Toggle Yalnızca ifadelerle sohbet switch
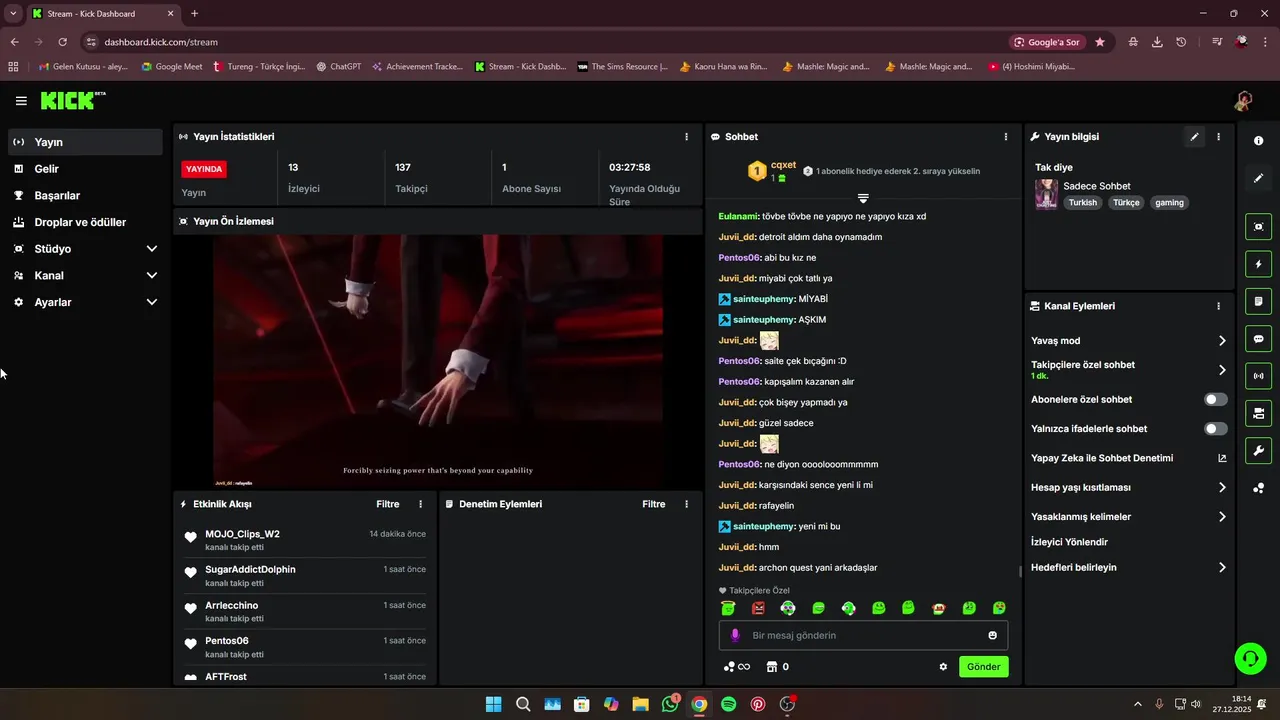The image size is (1280, 720). click(x=1216, y=429)
